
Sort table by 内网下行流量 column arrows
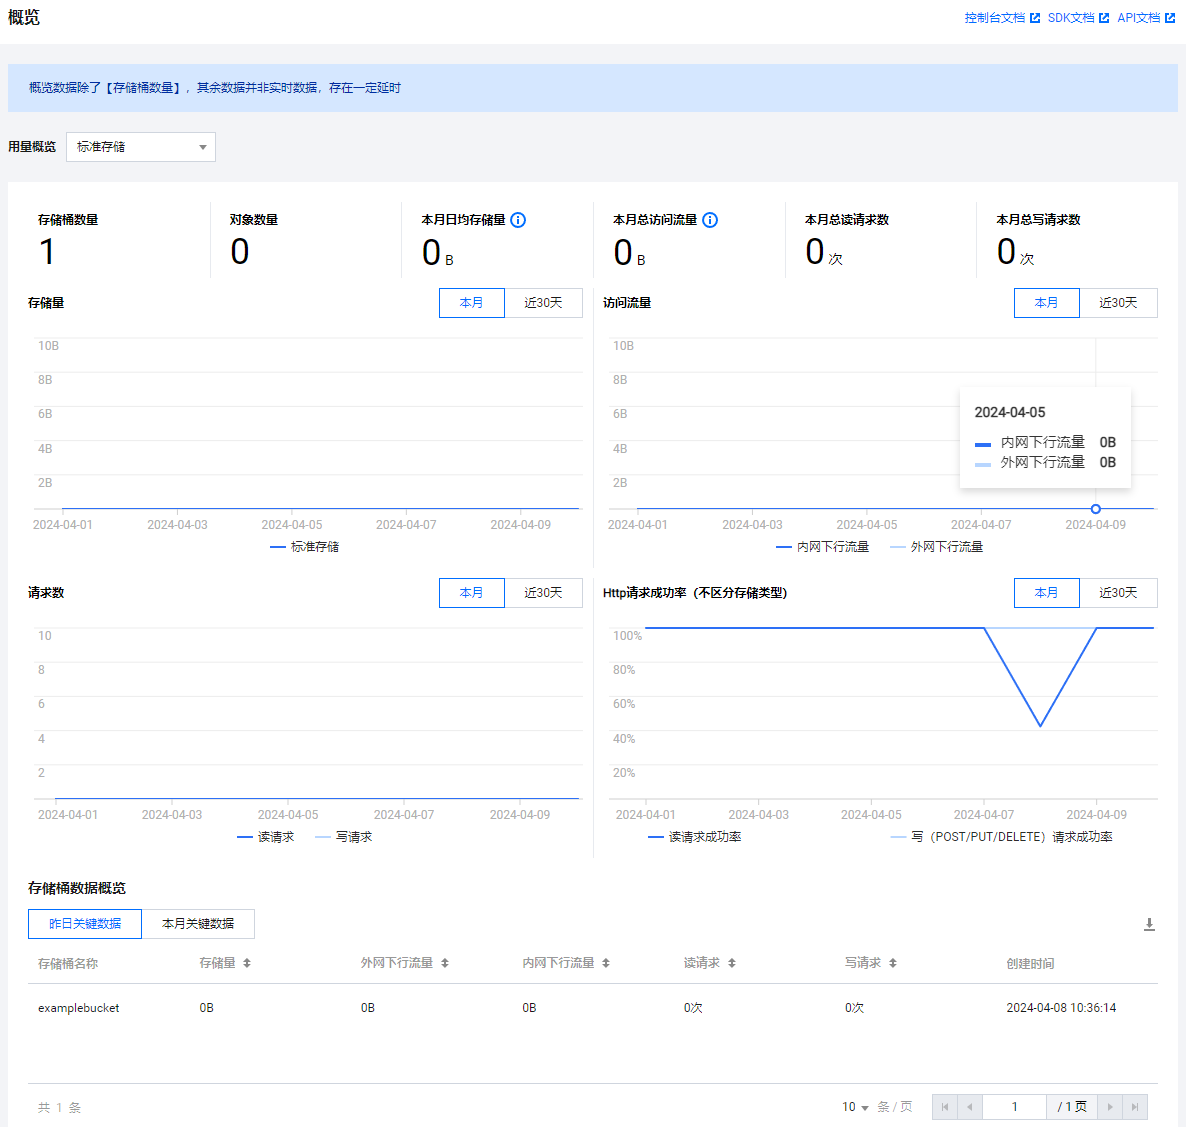pyautogui.click(x=606, y=963)
